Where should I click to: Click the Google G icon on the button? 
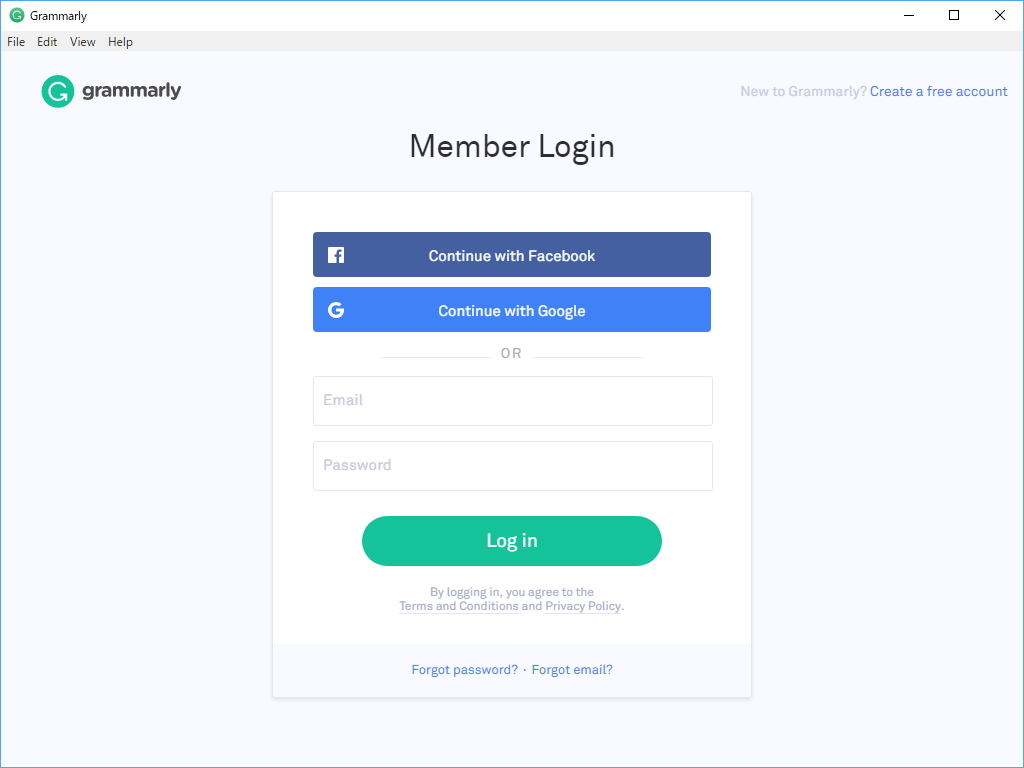point(336,310)
